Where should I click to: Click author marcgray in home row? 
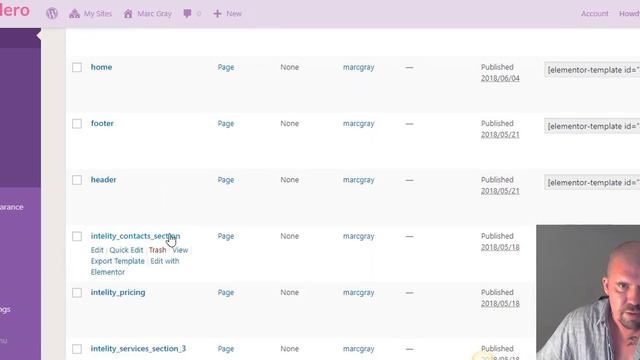point(358,67)
